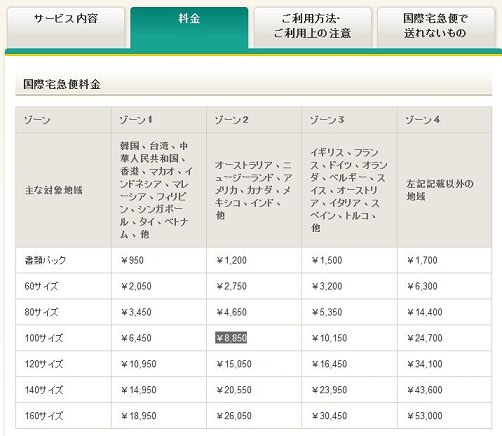
Task: Click the 左記記載以外の地域 cell
Action: pyautogui.click(x=439, y=190)
